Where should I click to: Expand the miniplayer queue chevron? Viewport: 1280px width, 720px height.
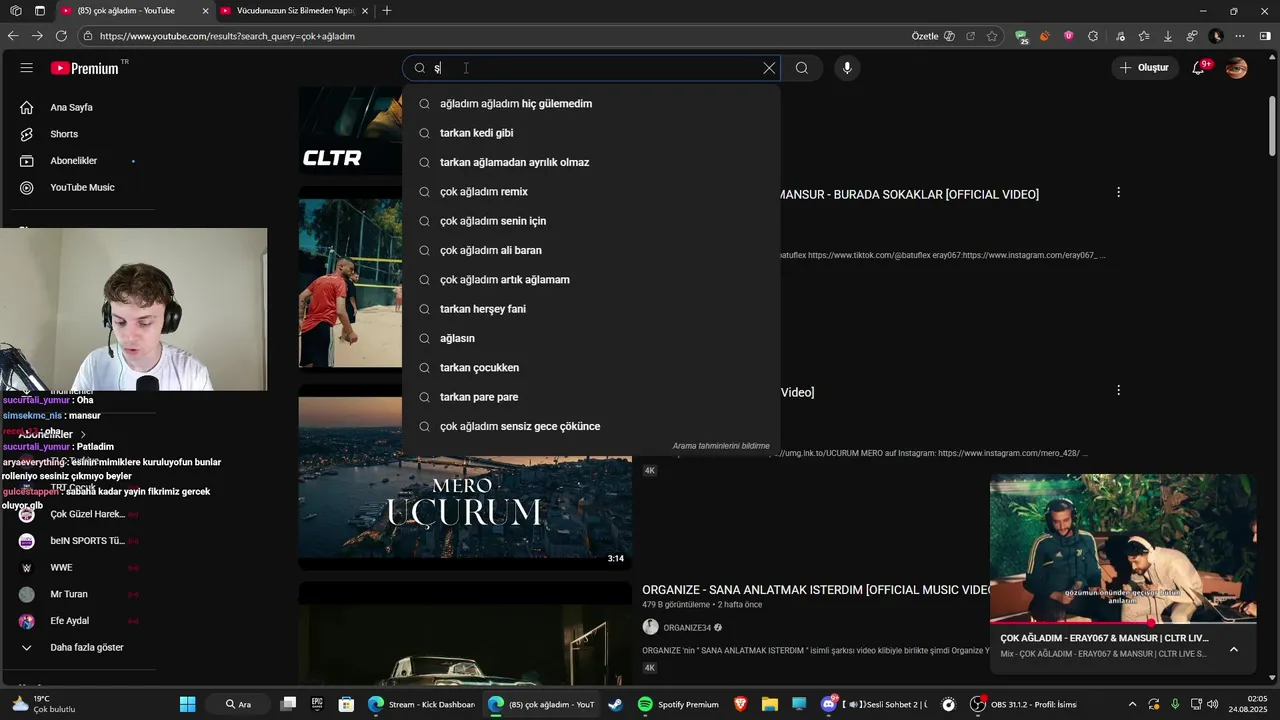pyautogui.click(x=1234, y=649)
